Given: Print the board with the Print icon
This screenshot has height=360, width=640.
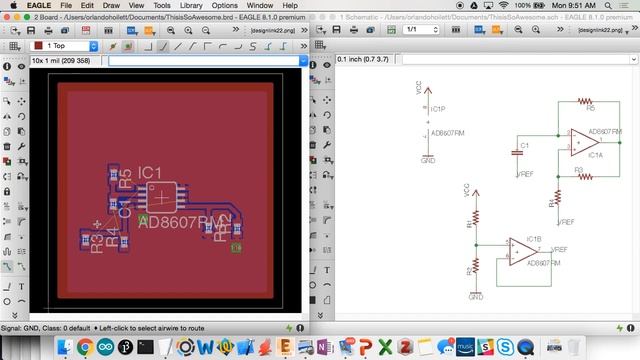Looking at the screenshot, I should 48,30.
